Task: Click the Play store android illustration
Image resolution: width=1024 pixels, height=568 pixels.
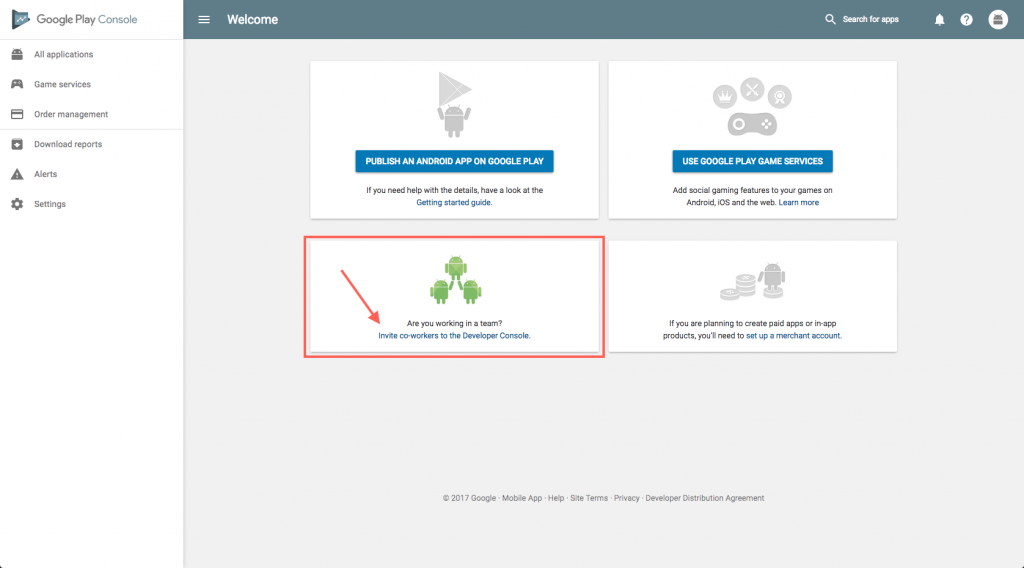Action: click(455, 104)
